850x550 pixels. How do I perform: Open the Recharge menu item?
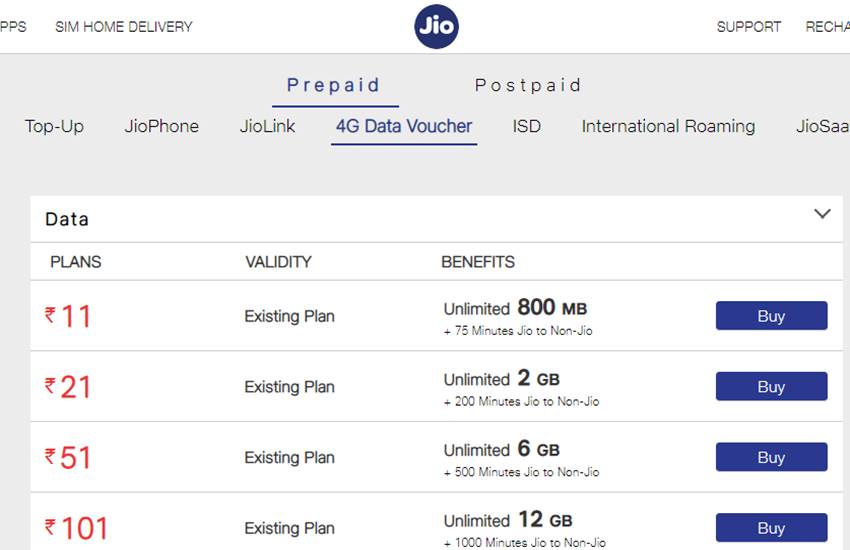coord(827,27)
